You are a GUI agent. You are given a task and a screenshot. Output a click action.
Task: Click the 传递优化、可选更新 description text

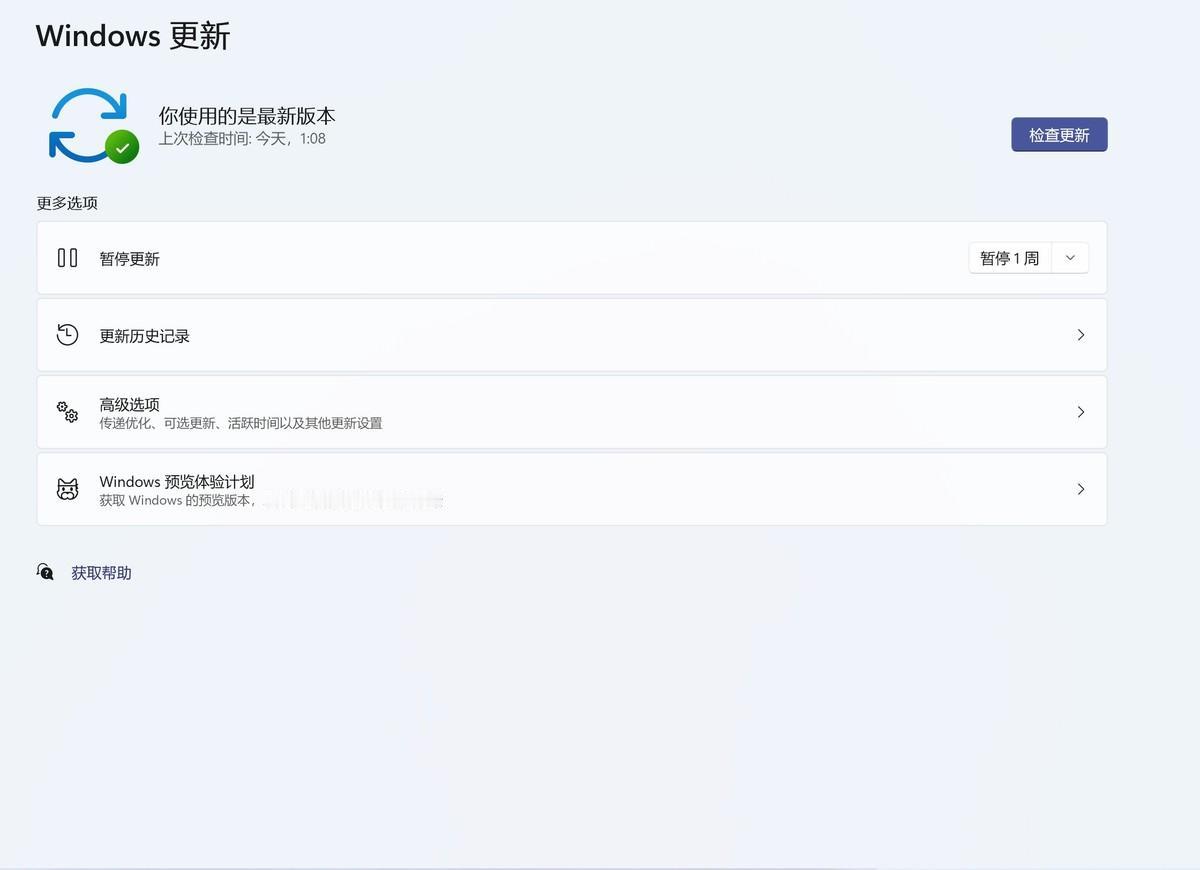tap(241, 423)
